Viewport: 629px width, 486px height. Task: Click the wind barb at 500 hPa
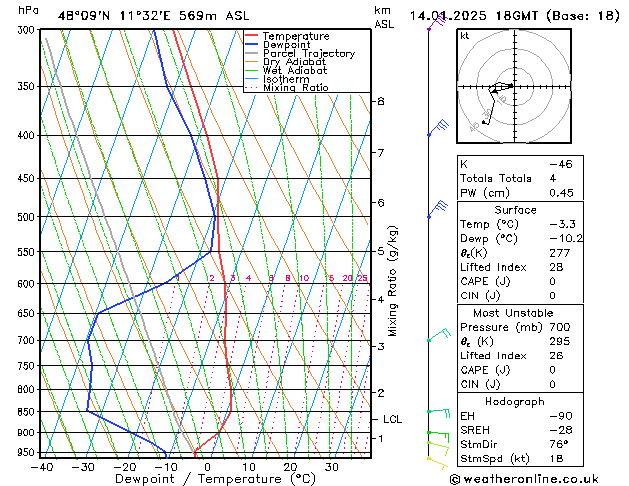point(438,211)
